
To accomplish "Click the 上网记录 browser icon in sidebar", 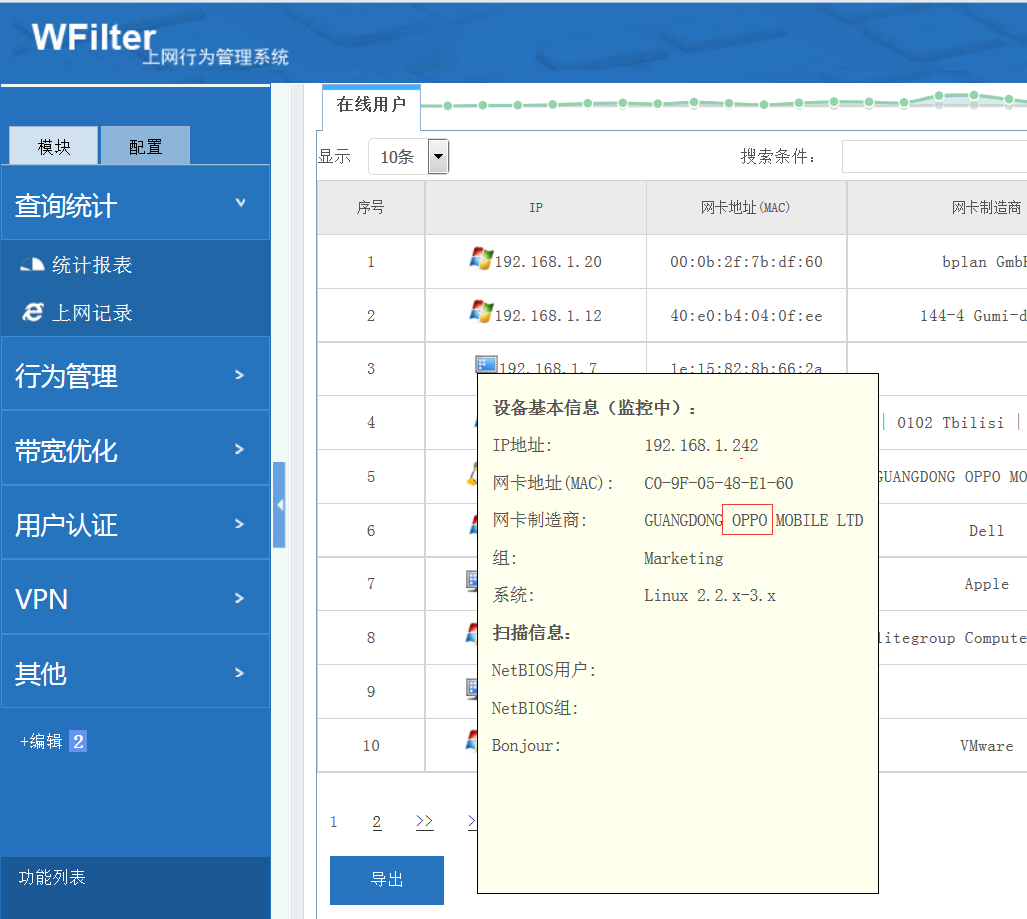I will tap(33, 313).
